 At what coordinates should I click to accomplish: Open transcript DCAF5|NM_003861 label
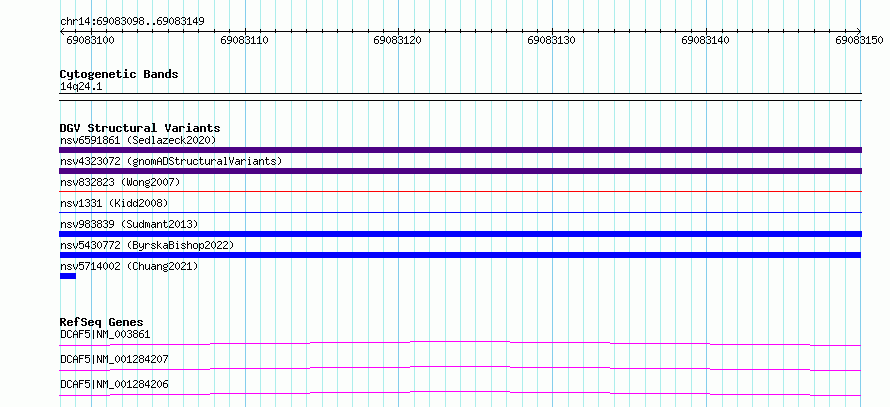pyautogui.click(x=105, y=334)
